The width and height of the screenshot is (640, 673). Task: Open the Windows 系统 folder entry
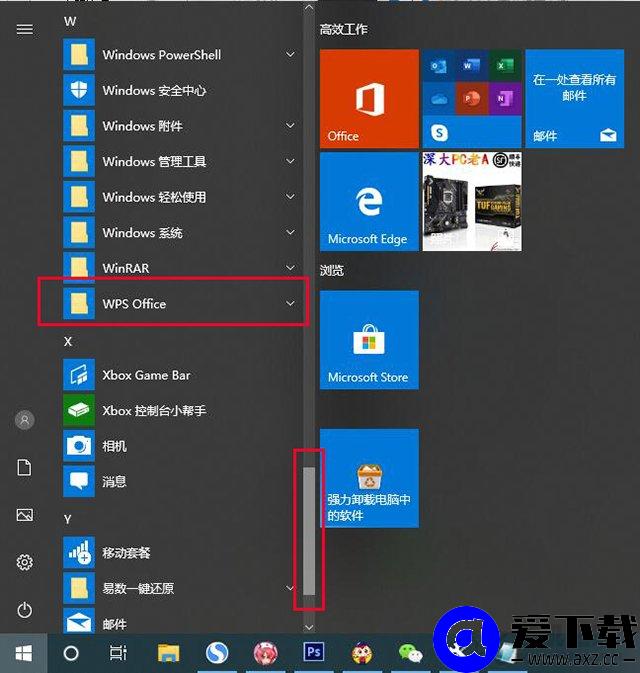click(x=181, y=232)
